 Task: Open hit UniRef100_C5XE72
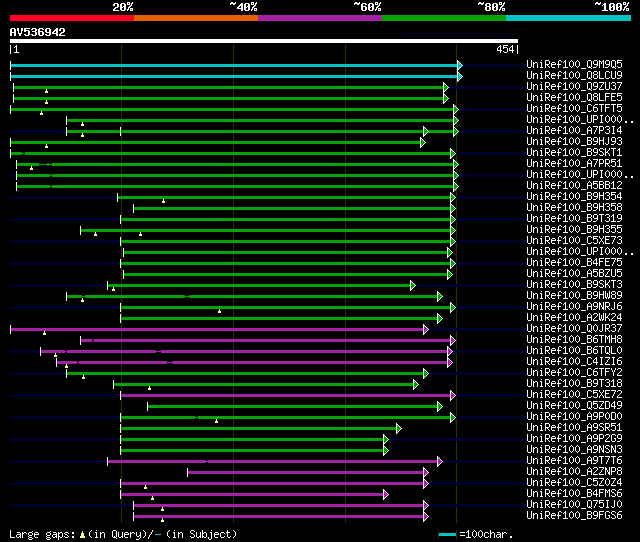coord(574,395)
